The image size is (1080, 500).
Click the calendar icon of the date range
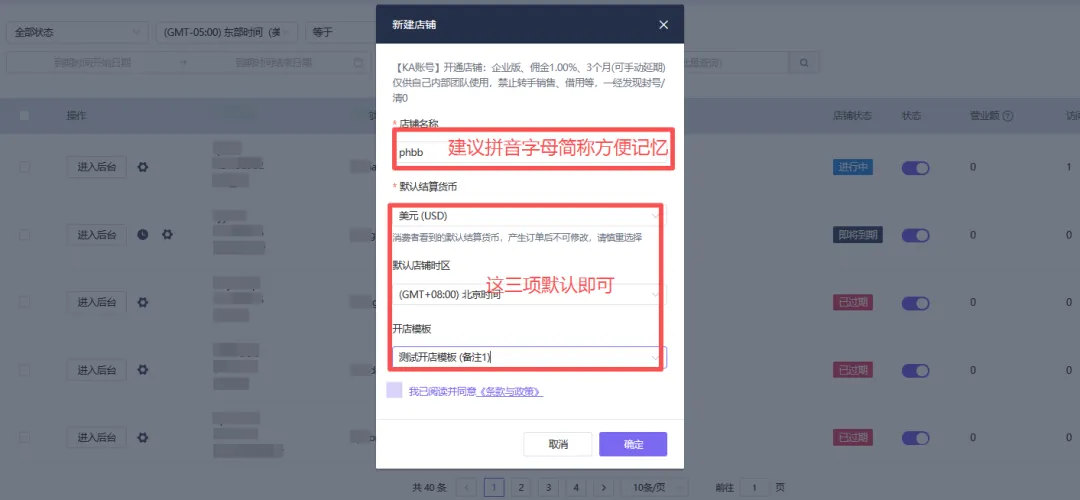358,63
